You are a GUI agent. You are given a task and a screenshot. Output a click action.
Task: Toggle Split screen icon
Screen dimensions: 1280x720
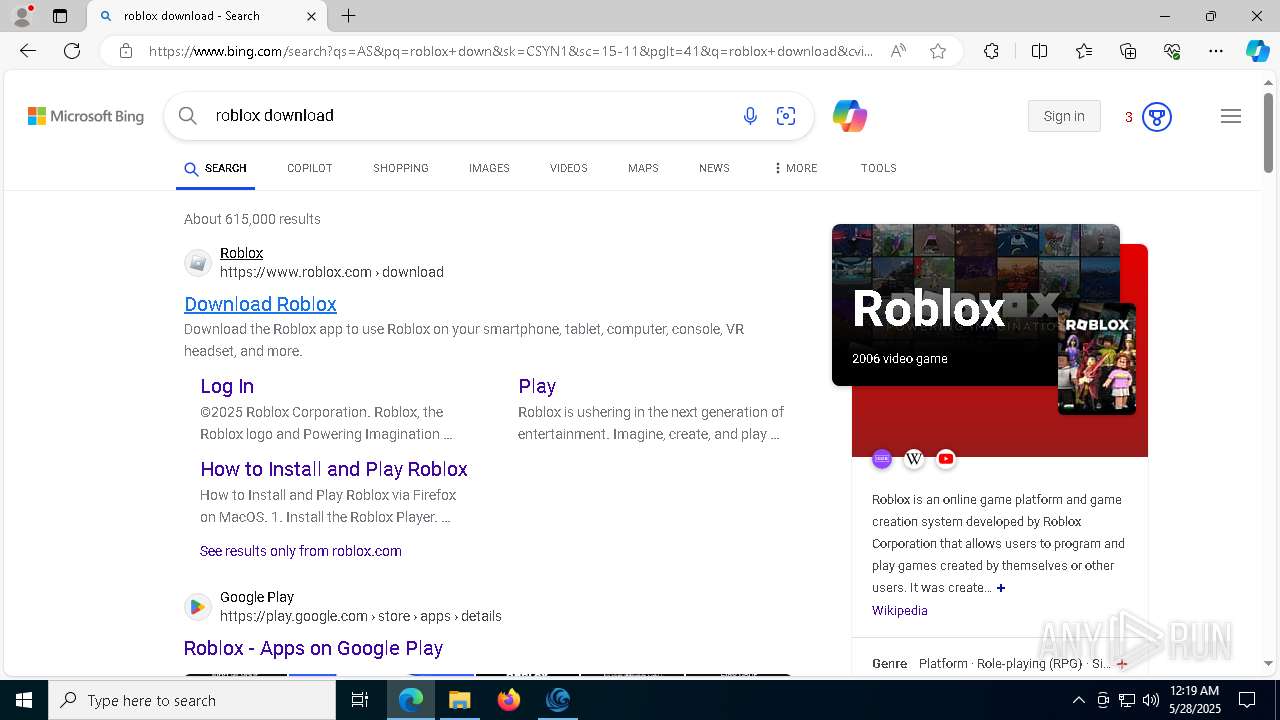point(1039,51)
